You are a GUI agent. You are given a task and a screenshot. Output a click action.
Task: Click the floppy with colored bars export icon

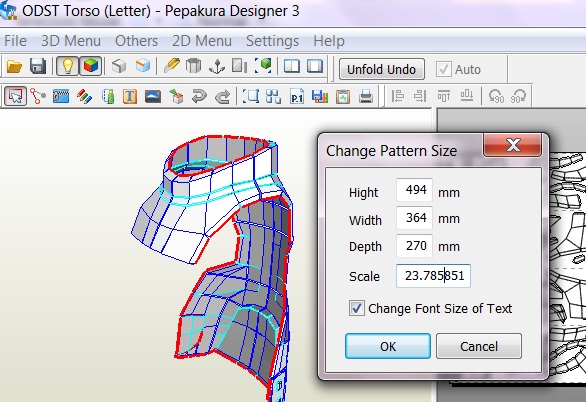coord(320,96)
